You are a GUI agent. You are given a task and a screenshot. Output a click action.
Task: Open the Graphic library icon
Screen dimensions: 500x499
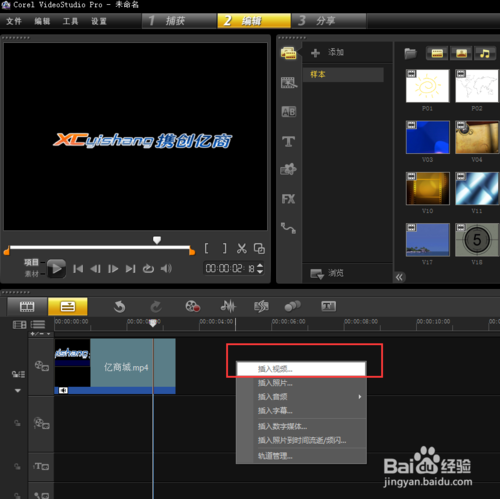[x=288, y=169]
